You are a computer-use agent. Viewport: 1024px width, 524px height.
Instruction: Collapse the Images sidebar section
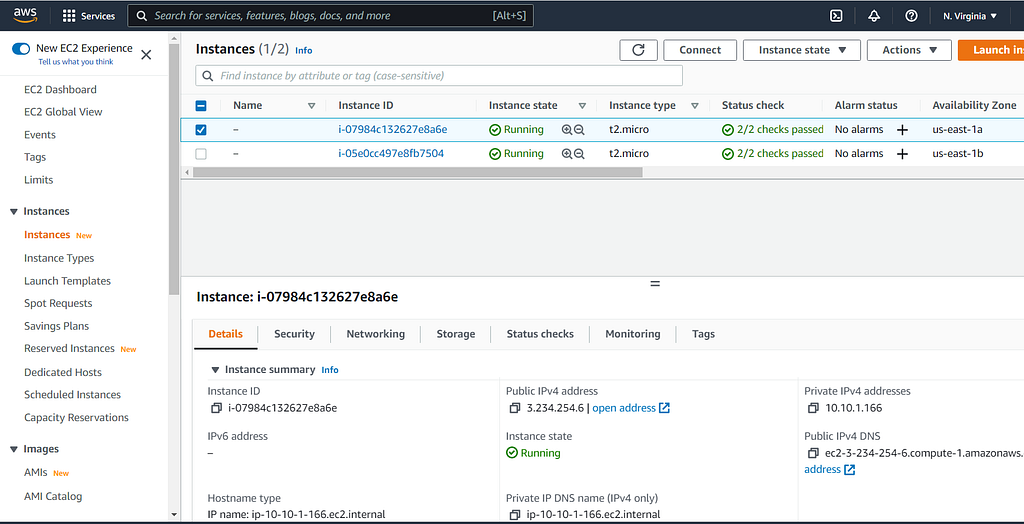pos(14,450)
